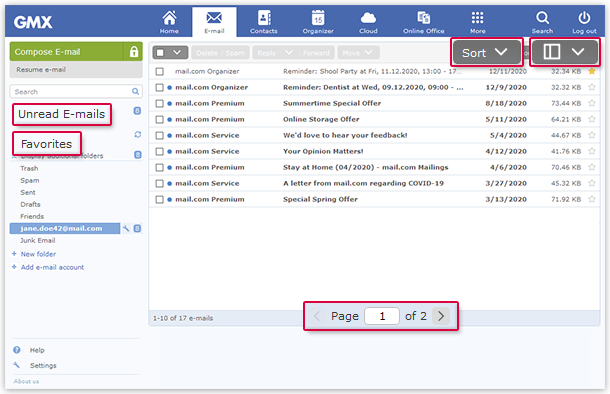Go to previous page arrow

coord(317,316)
